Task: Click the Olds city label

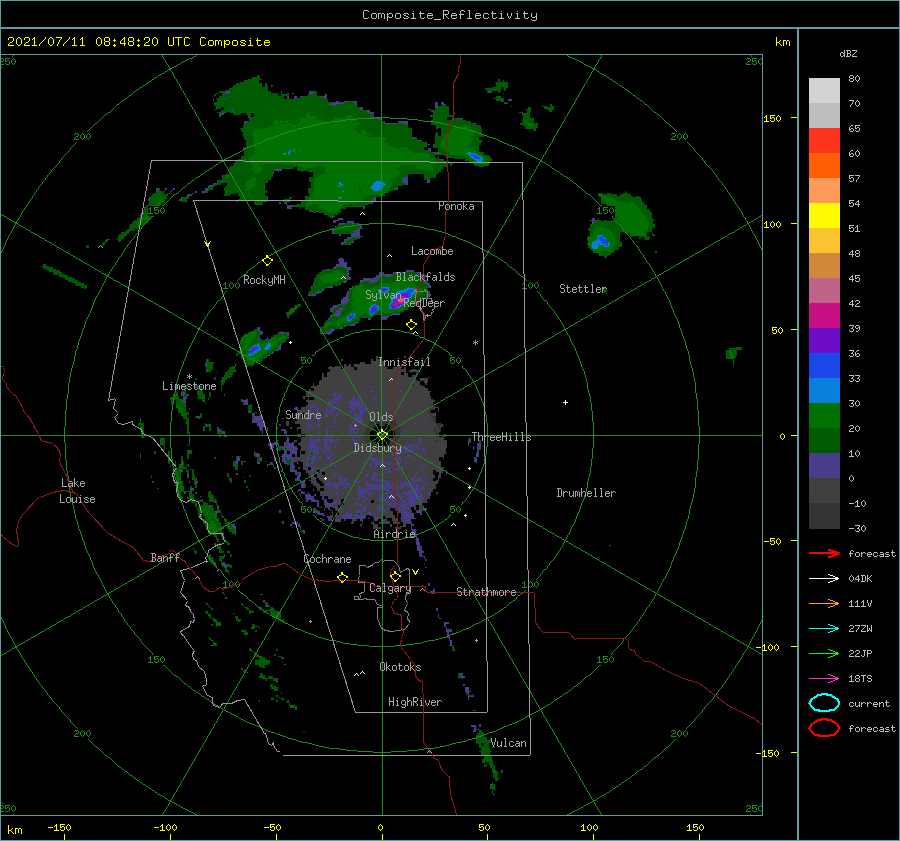Action: point(381,417)
